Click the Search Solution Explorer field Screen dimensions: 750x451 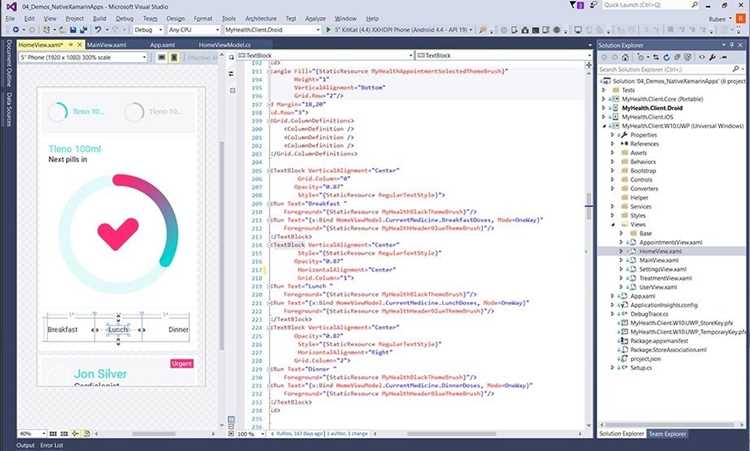(664, 69)
